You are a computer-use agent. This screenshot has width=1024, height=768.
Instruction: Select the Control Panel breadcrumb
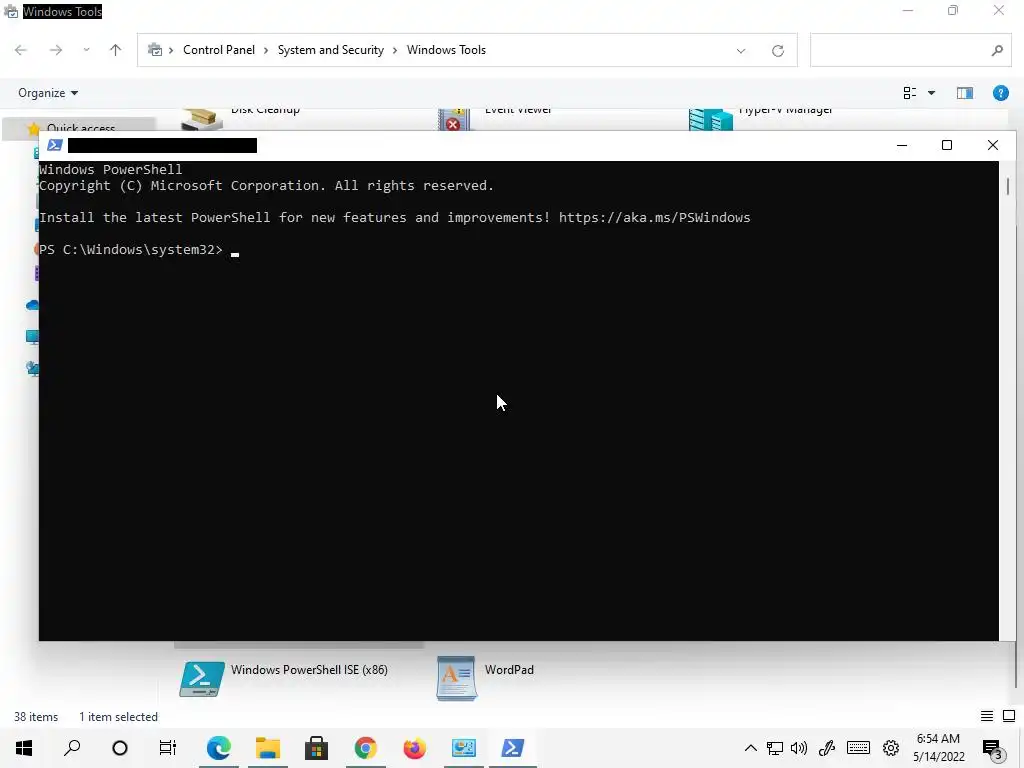[x=219, y=50]
